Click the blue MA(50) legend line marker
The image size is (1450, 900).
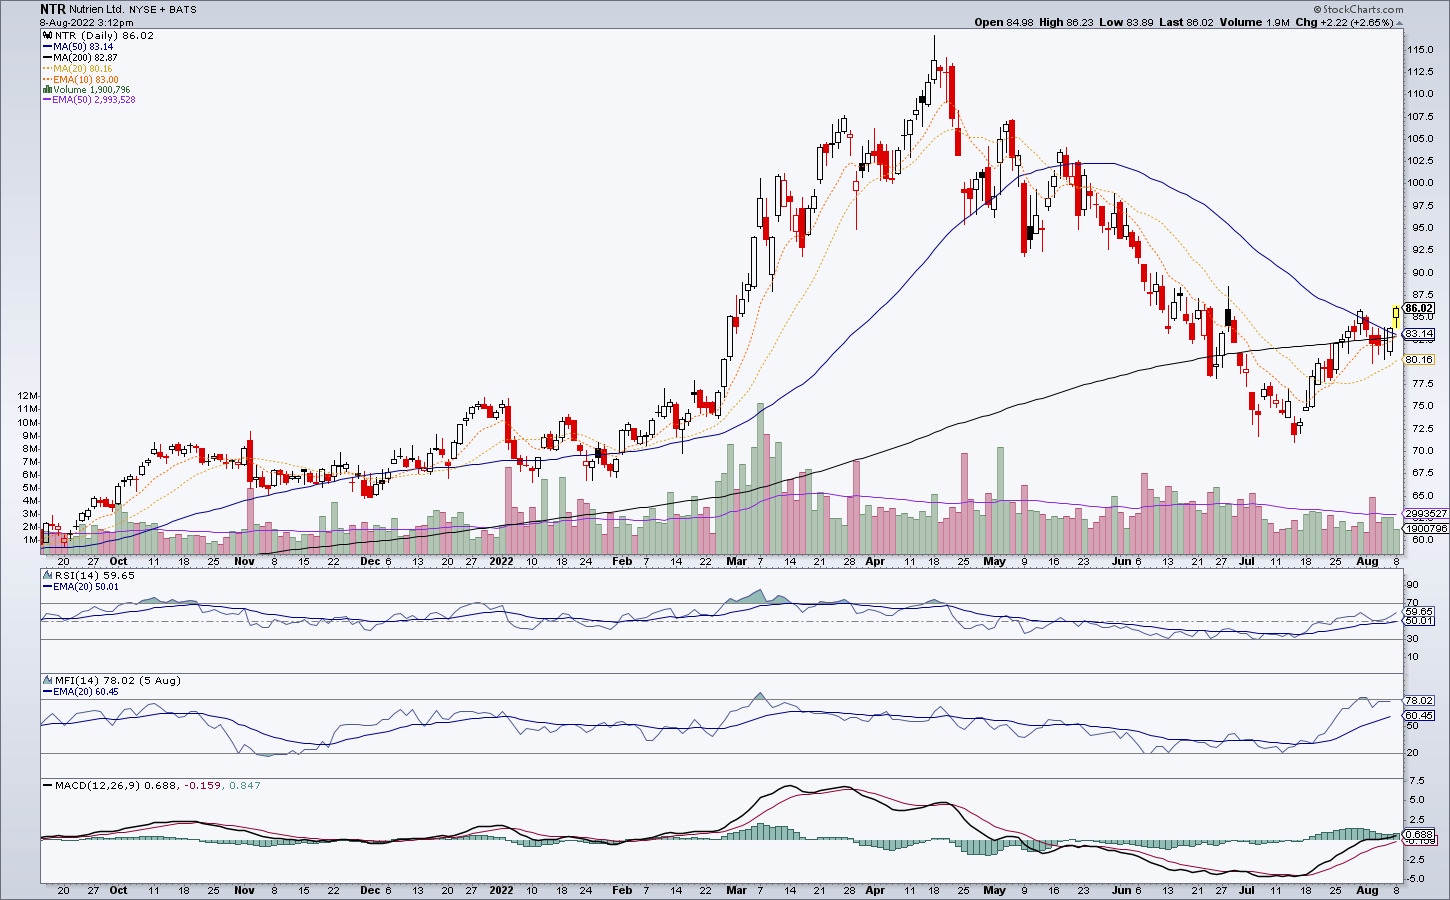(47, 47)
